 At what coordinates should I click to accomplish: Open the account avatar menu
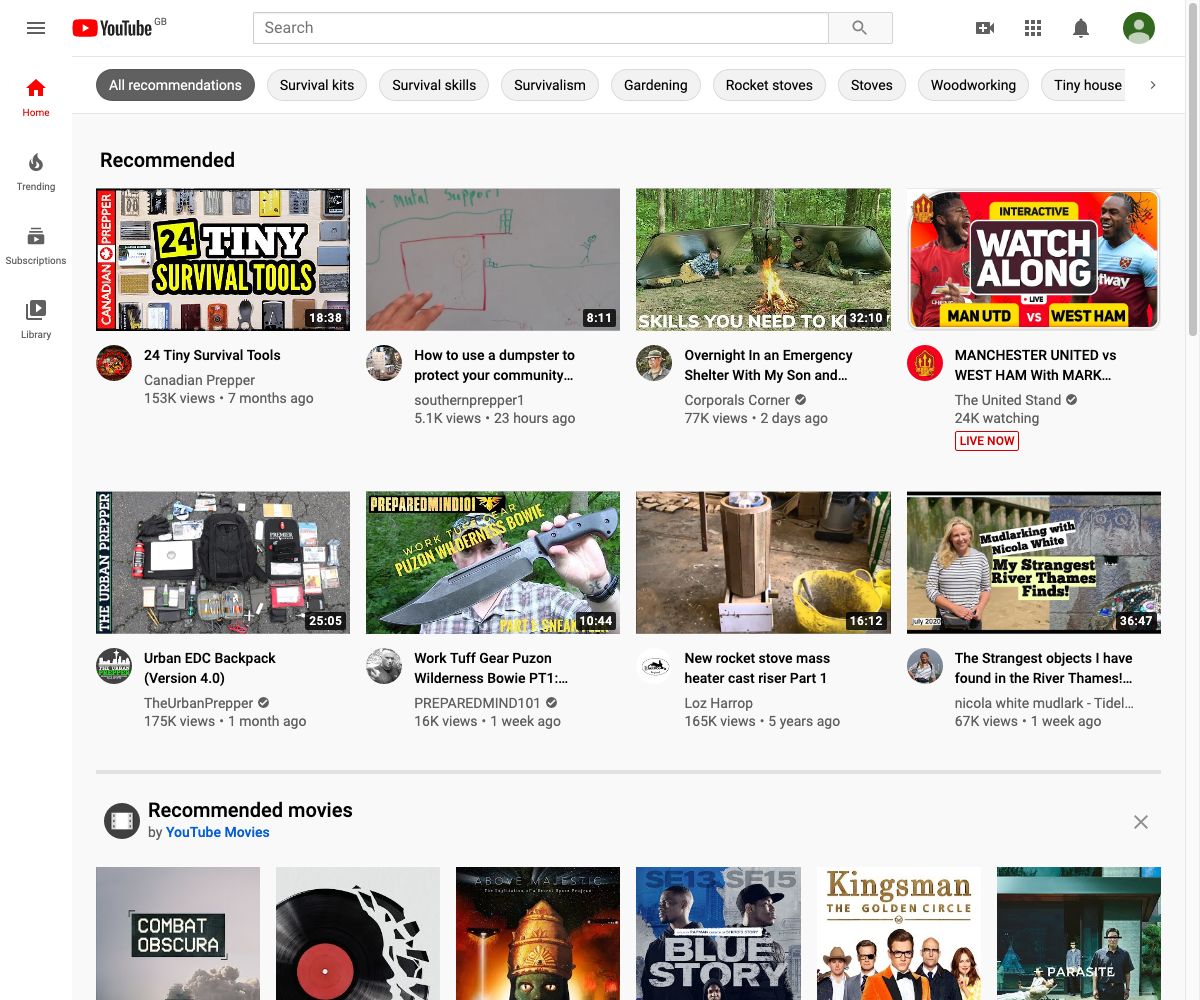click(x=1138, y=28)
